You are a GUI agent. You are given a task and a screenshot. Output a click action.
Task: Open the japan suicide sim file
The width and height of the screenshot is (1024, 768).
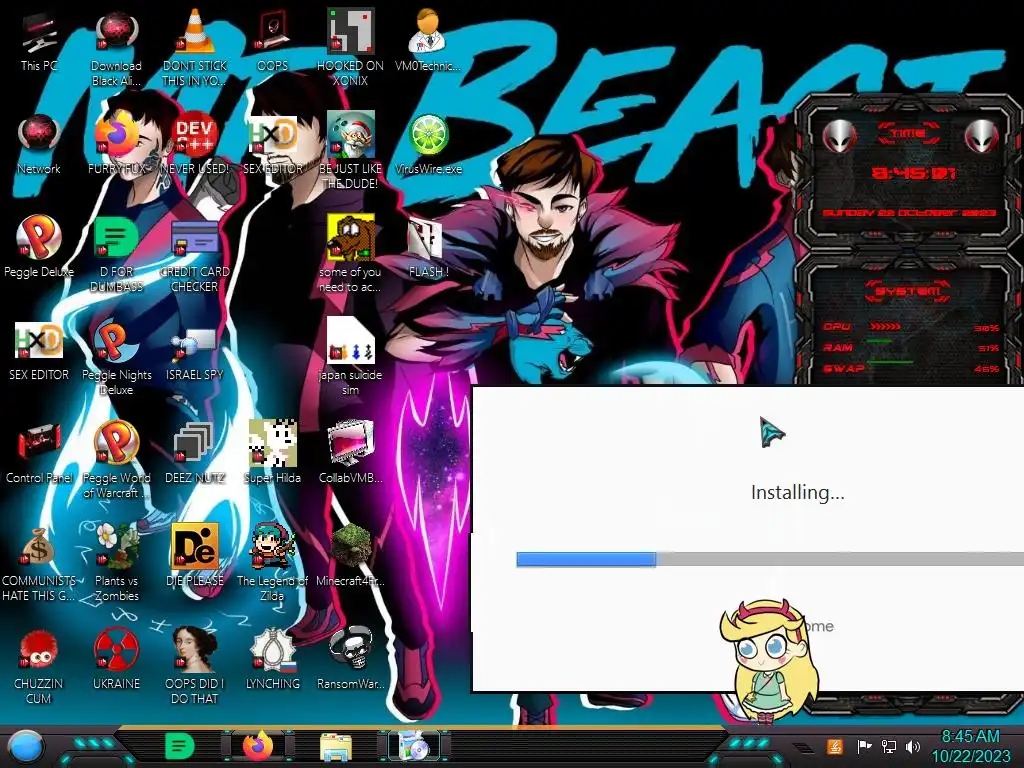click(350, 341)
